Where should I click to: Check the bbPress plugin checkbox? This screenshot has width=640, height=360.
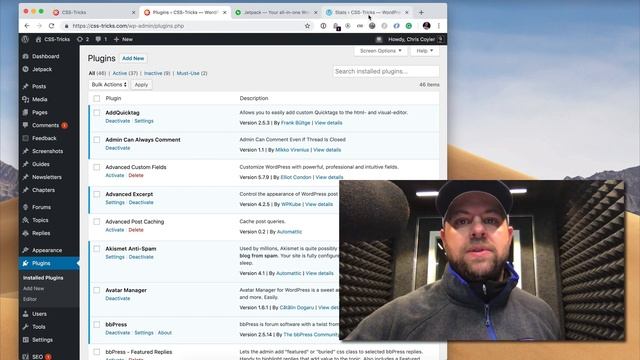(x=97, y=324)
